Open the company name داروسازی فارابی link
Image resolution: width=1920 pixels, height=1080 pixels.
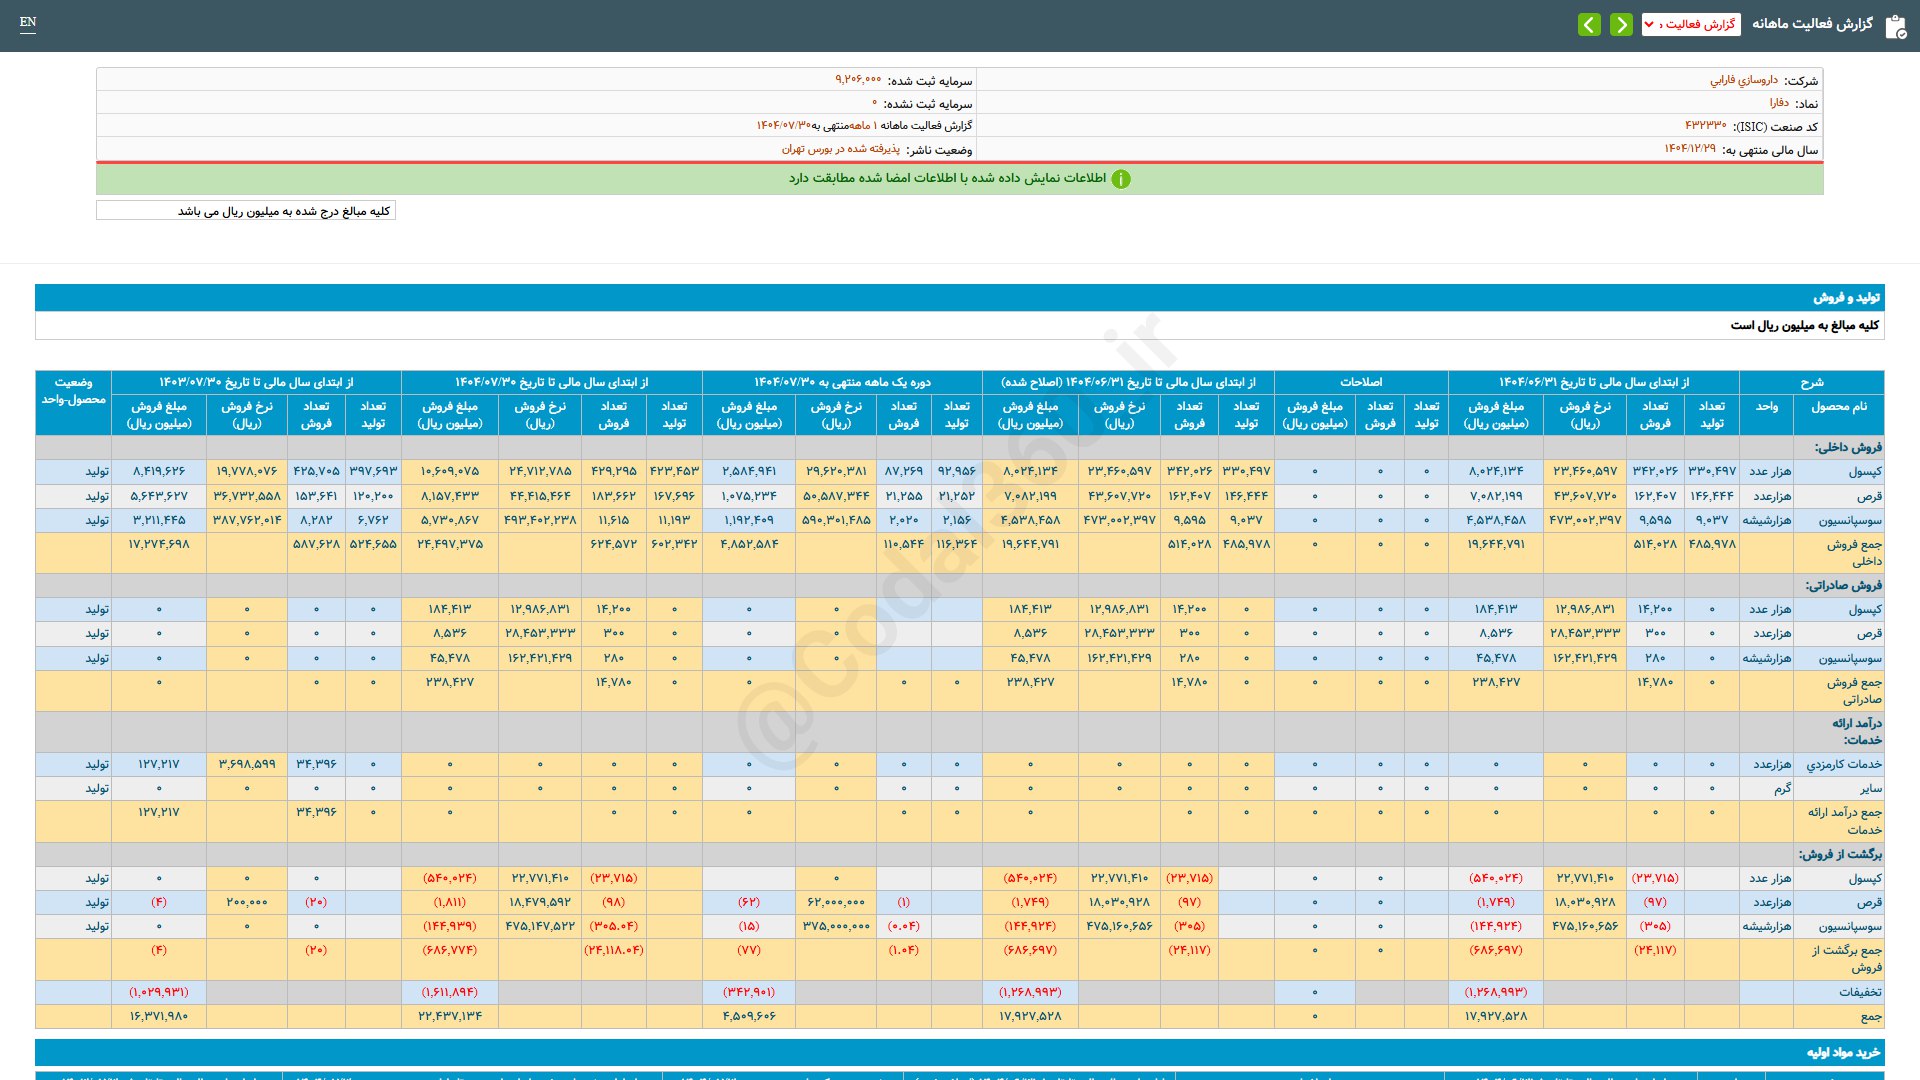pos(1743,80)
